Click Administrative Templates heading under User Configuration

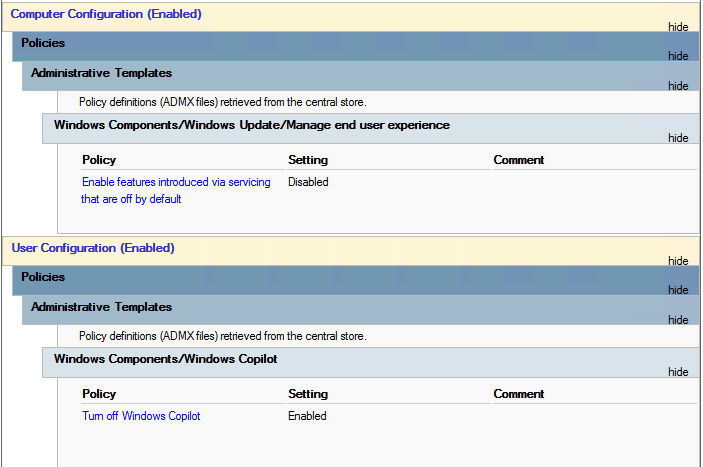tap(101, 307)
